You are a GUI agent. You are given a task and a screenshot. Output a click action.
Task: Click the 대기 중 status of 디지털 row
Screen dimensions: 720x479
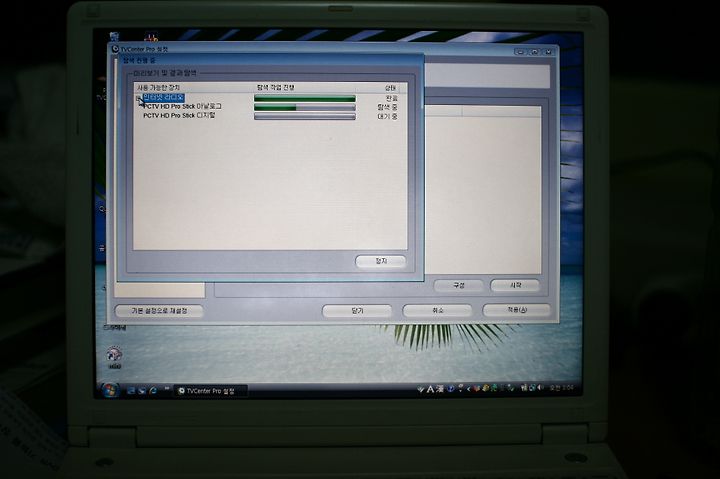pos(388,117)
